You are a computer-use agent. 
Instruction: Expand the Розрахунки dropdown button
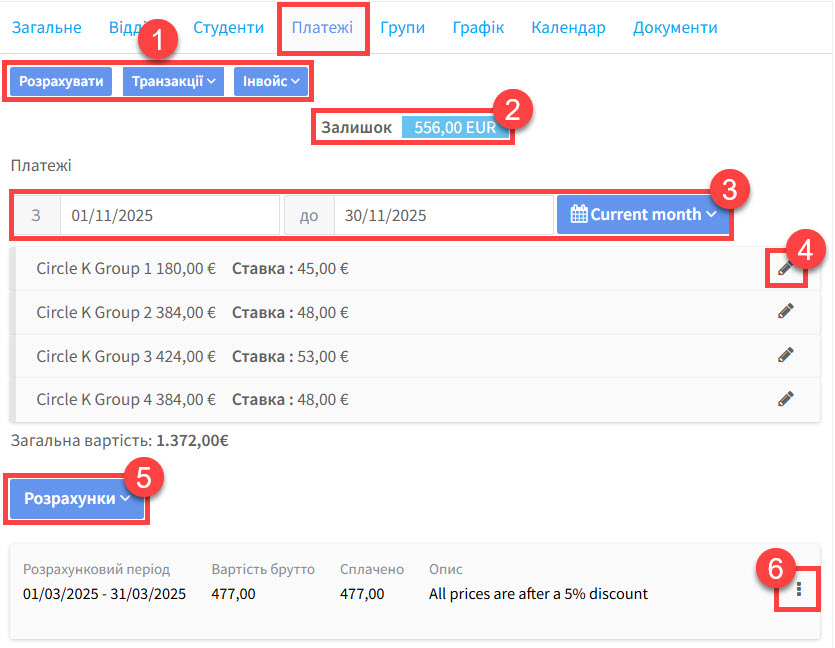(x=78, y=498)
